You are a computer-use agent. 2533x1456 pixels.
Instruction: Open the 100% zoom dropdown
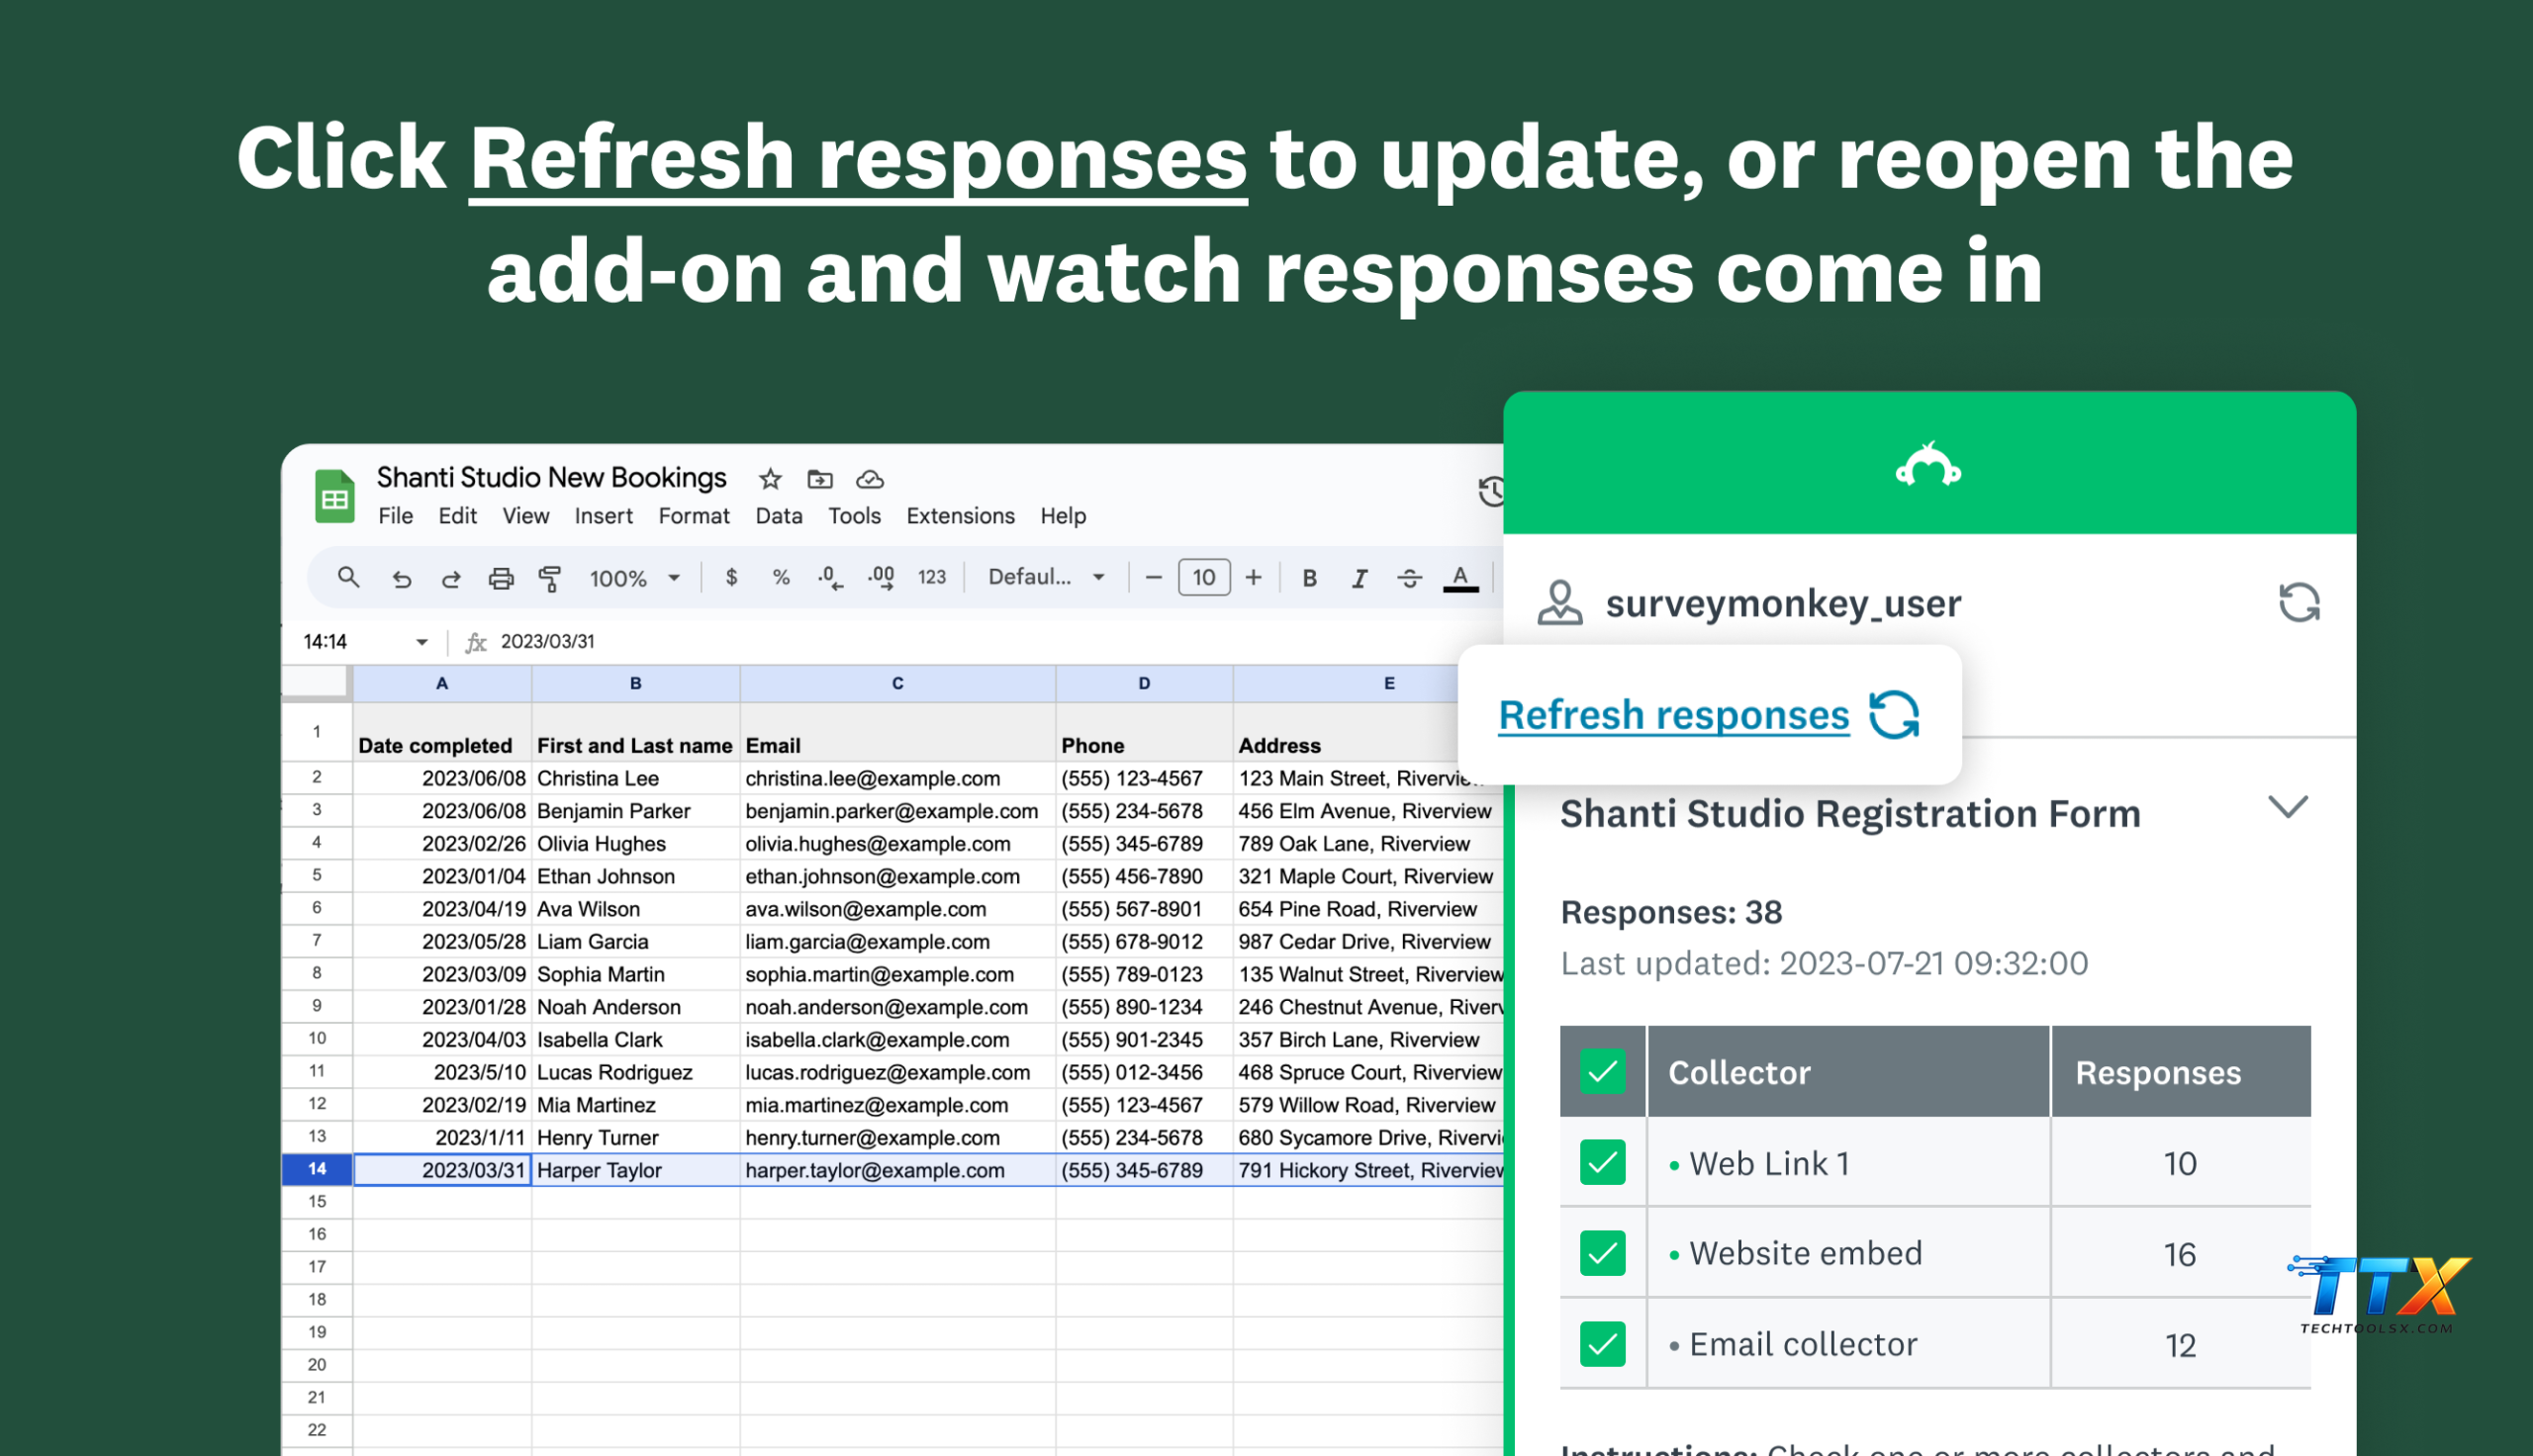(x=635, y=578)
